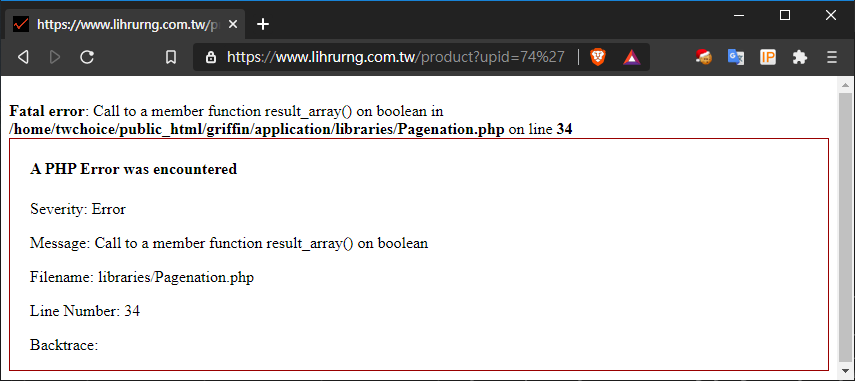The width and height of the screenshot is (855, 381).
Task: Minimize the browser window
Action: coord(739,15)
